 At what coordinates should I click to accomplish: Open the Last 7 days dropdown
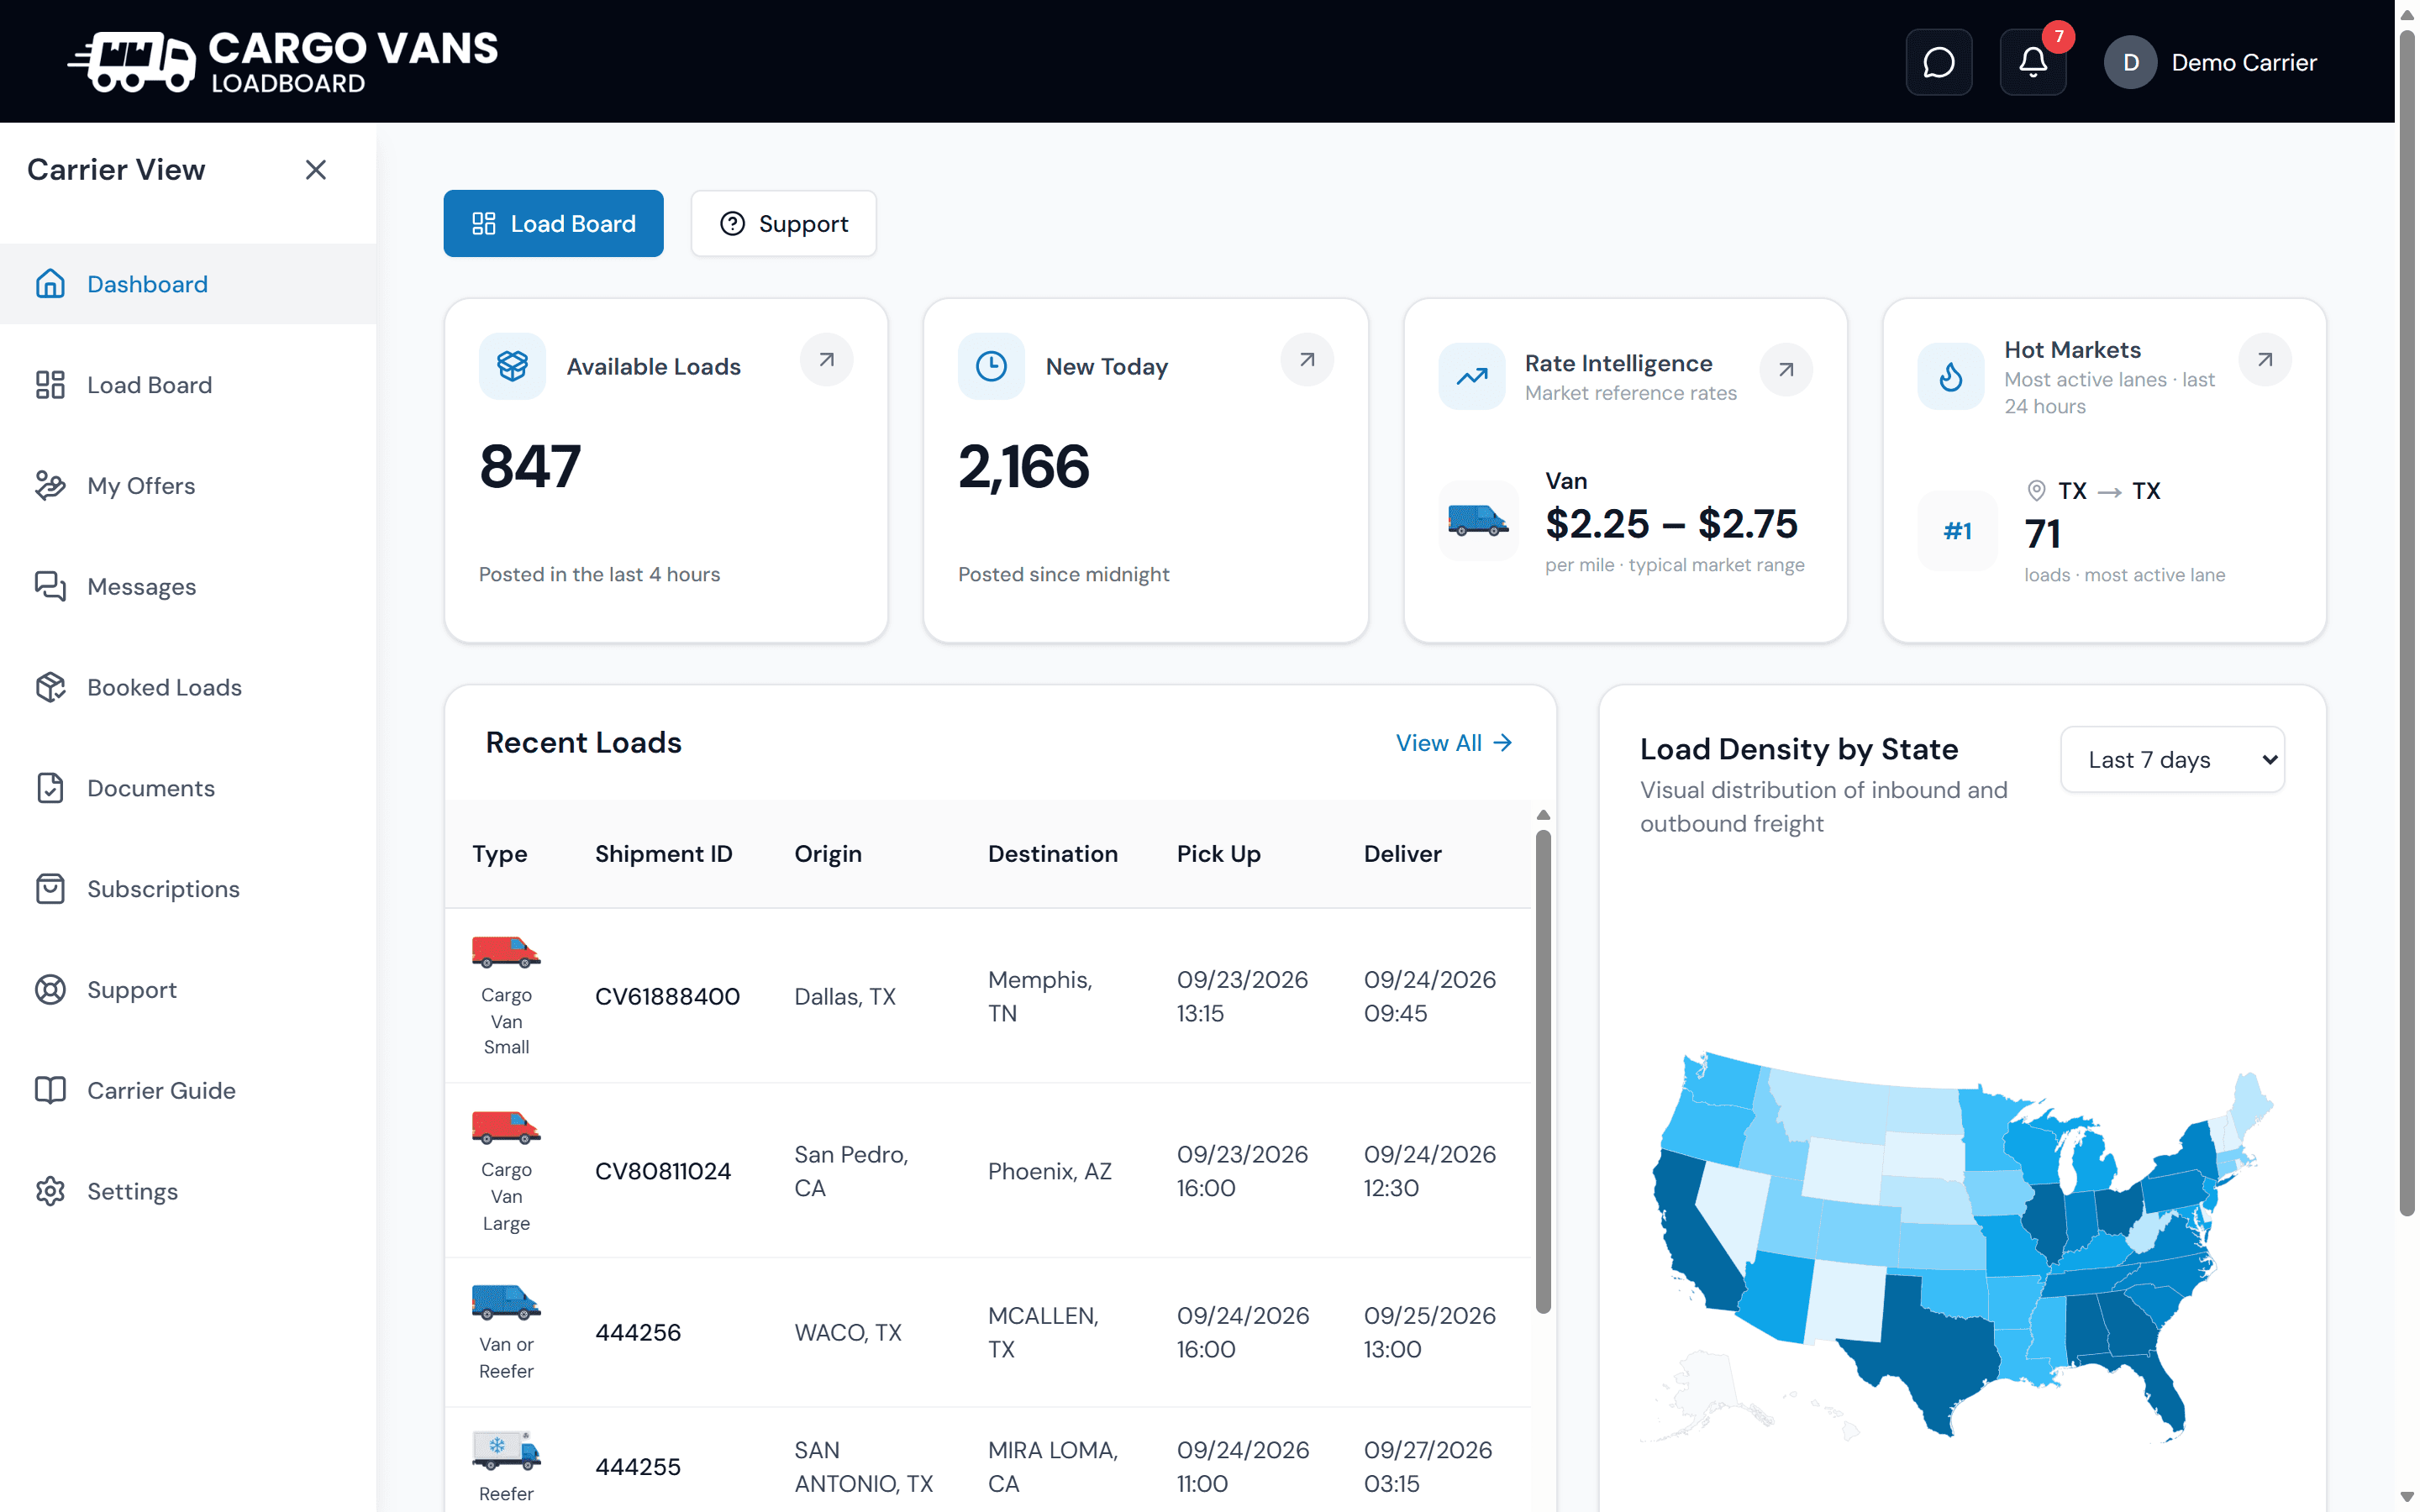(x=2172, y=760)
